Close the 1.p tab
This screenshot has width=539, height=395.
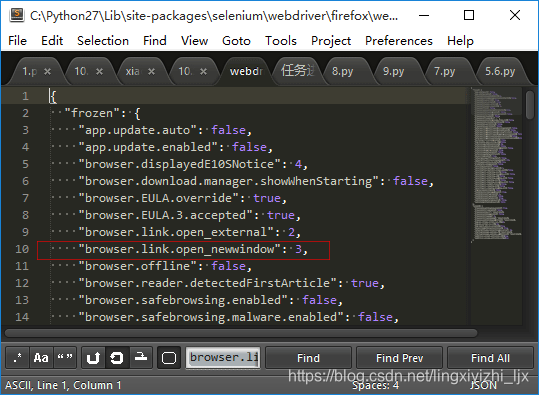point(47,71)
